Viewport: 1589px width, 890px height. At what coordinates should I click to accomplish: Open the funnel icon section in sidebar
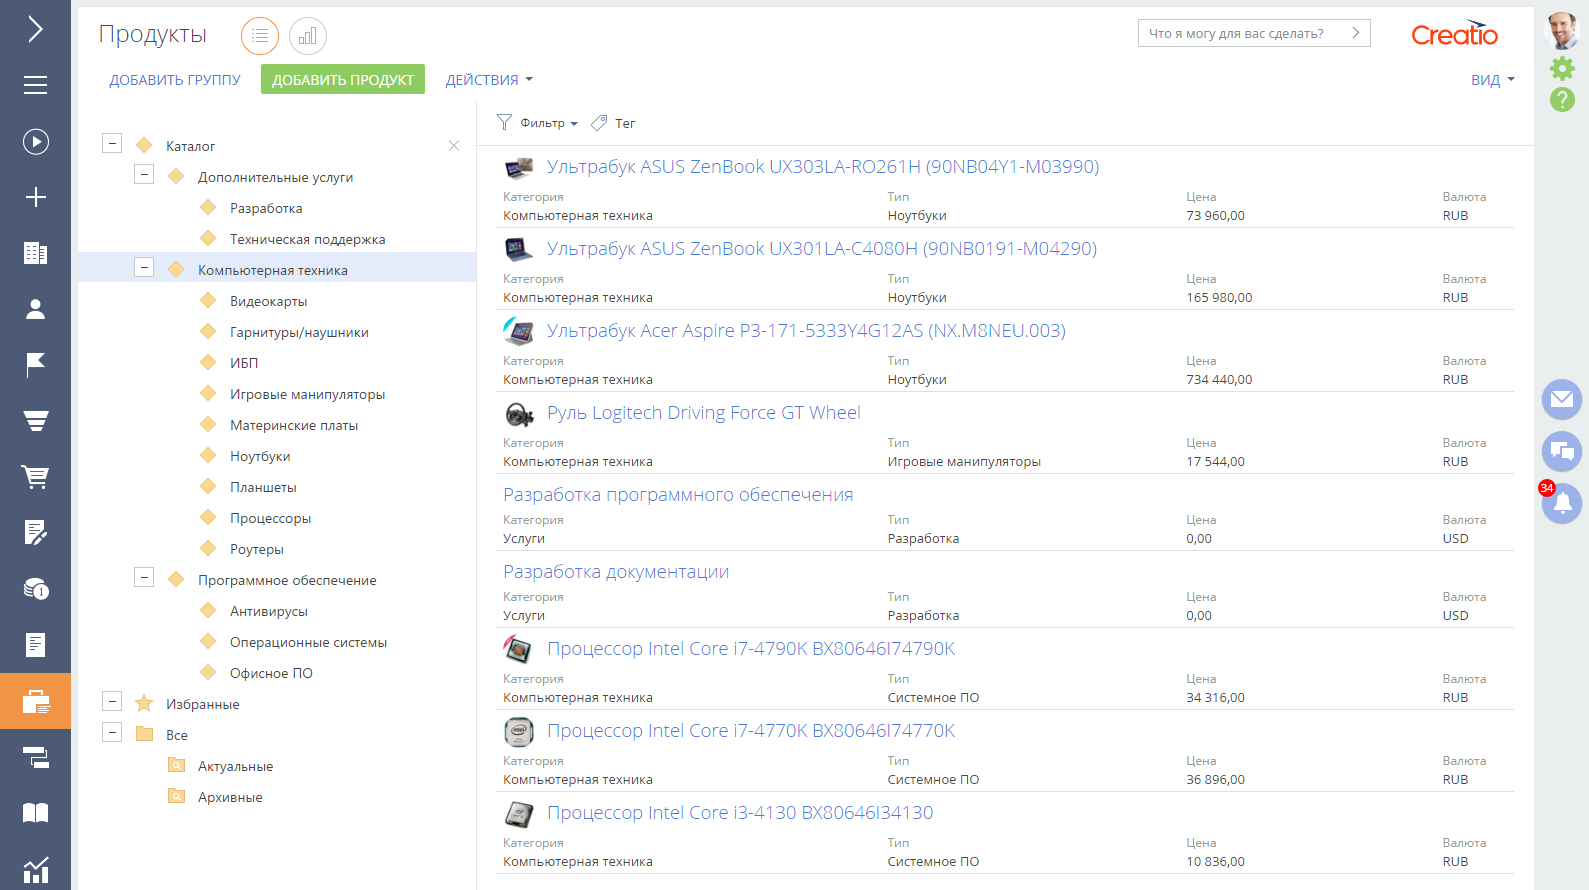pos(35,421)
